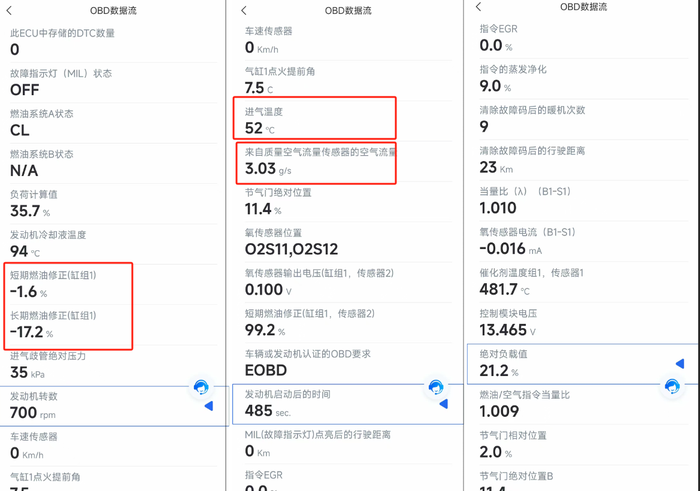Select the 发动机冷却液温度 94 °C item
This screenshot has height=491, width=700.
tap(110, 243)
